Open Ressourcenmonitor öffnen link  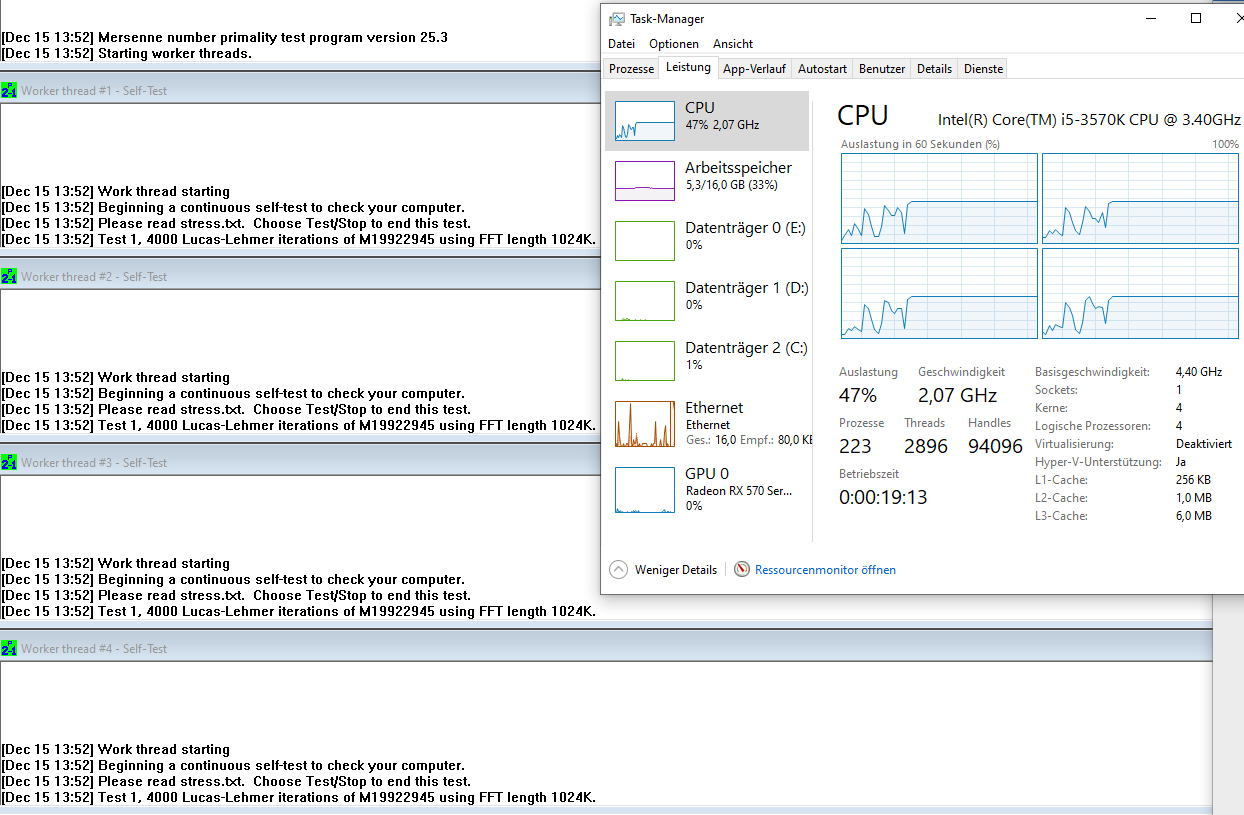tap(825, 570)
